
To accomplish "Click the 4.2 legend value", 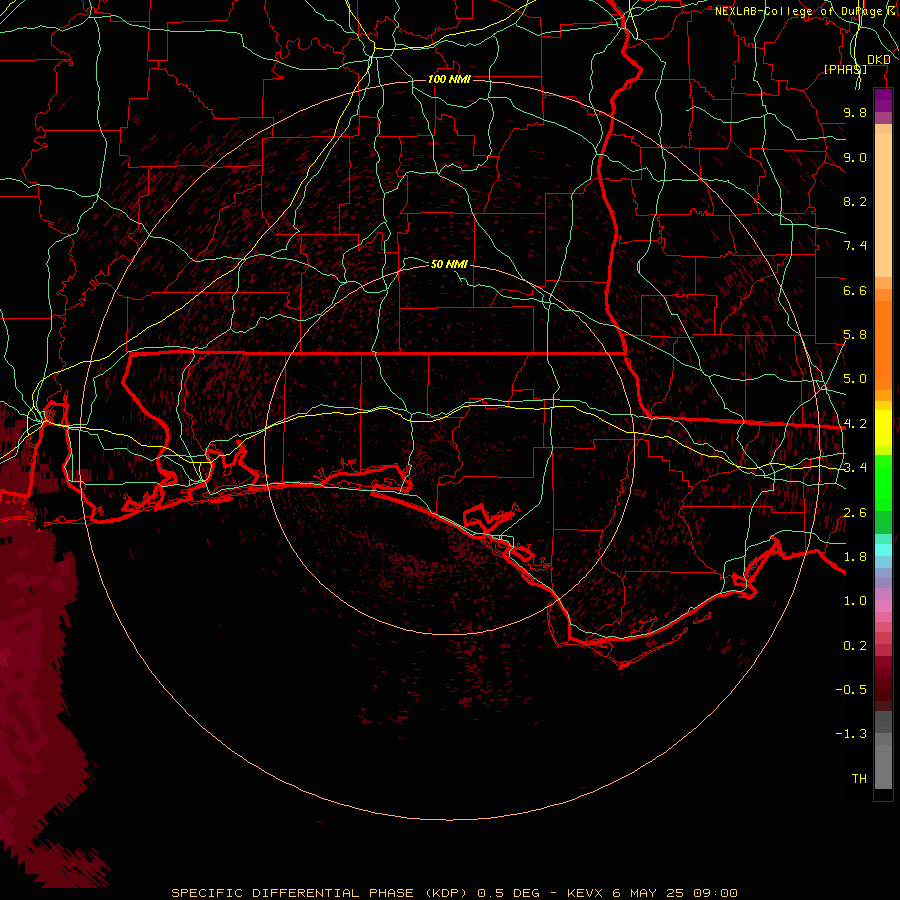I will pos(855,424).
